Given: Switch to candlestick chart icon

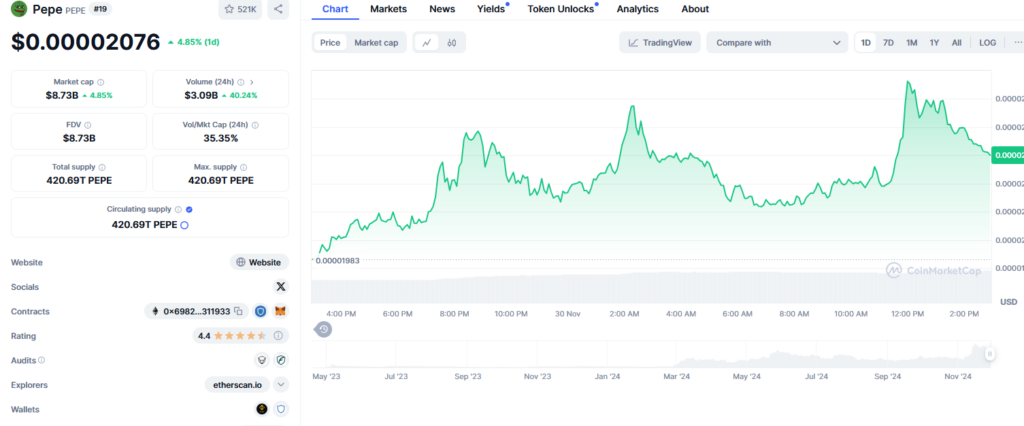Looking at the screenshot, I should click(451, 42).
